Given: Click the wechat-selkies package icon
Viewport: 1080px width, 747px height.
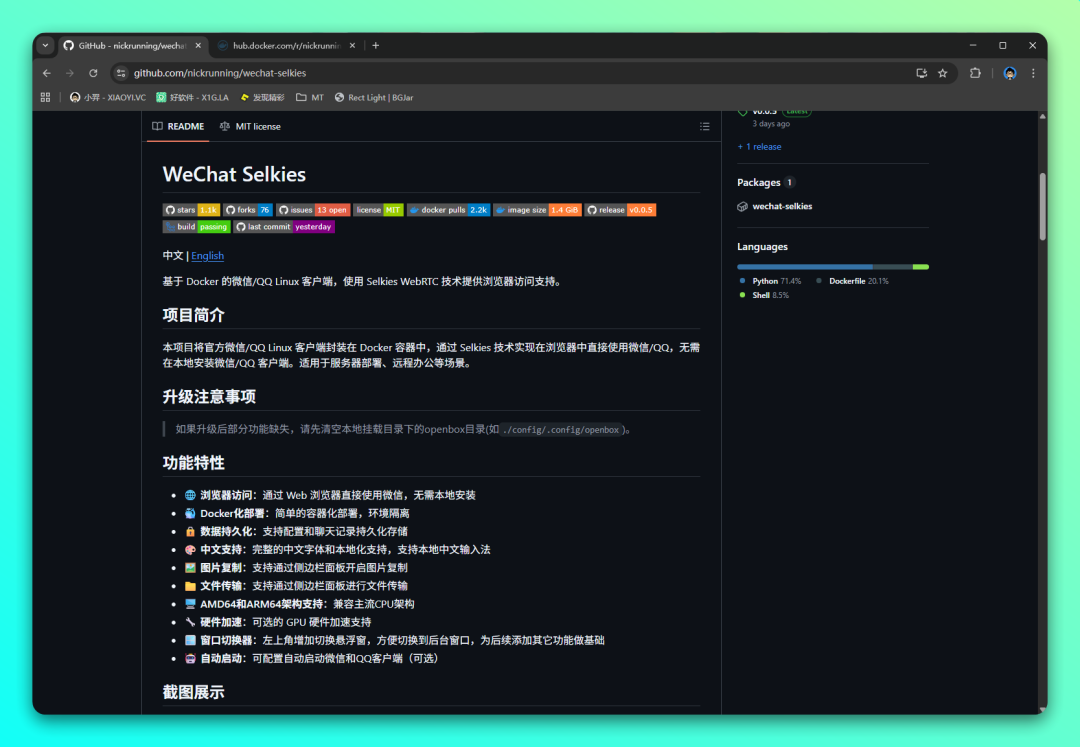Looking at the screenshot, I should click(742, 206).
